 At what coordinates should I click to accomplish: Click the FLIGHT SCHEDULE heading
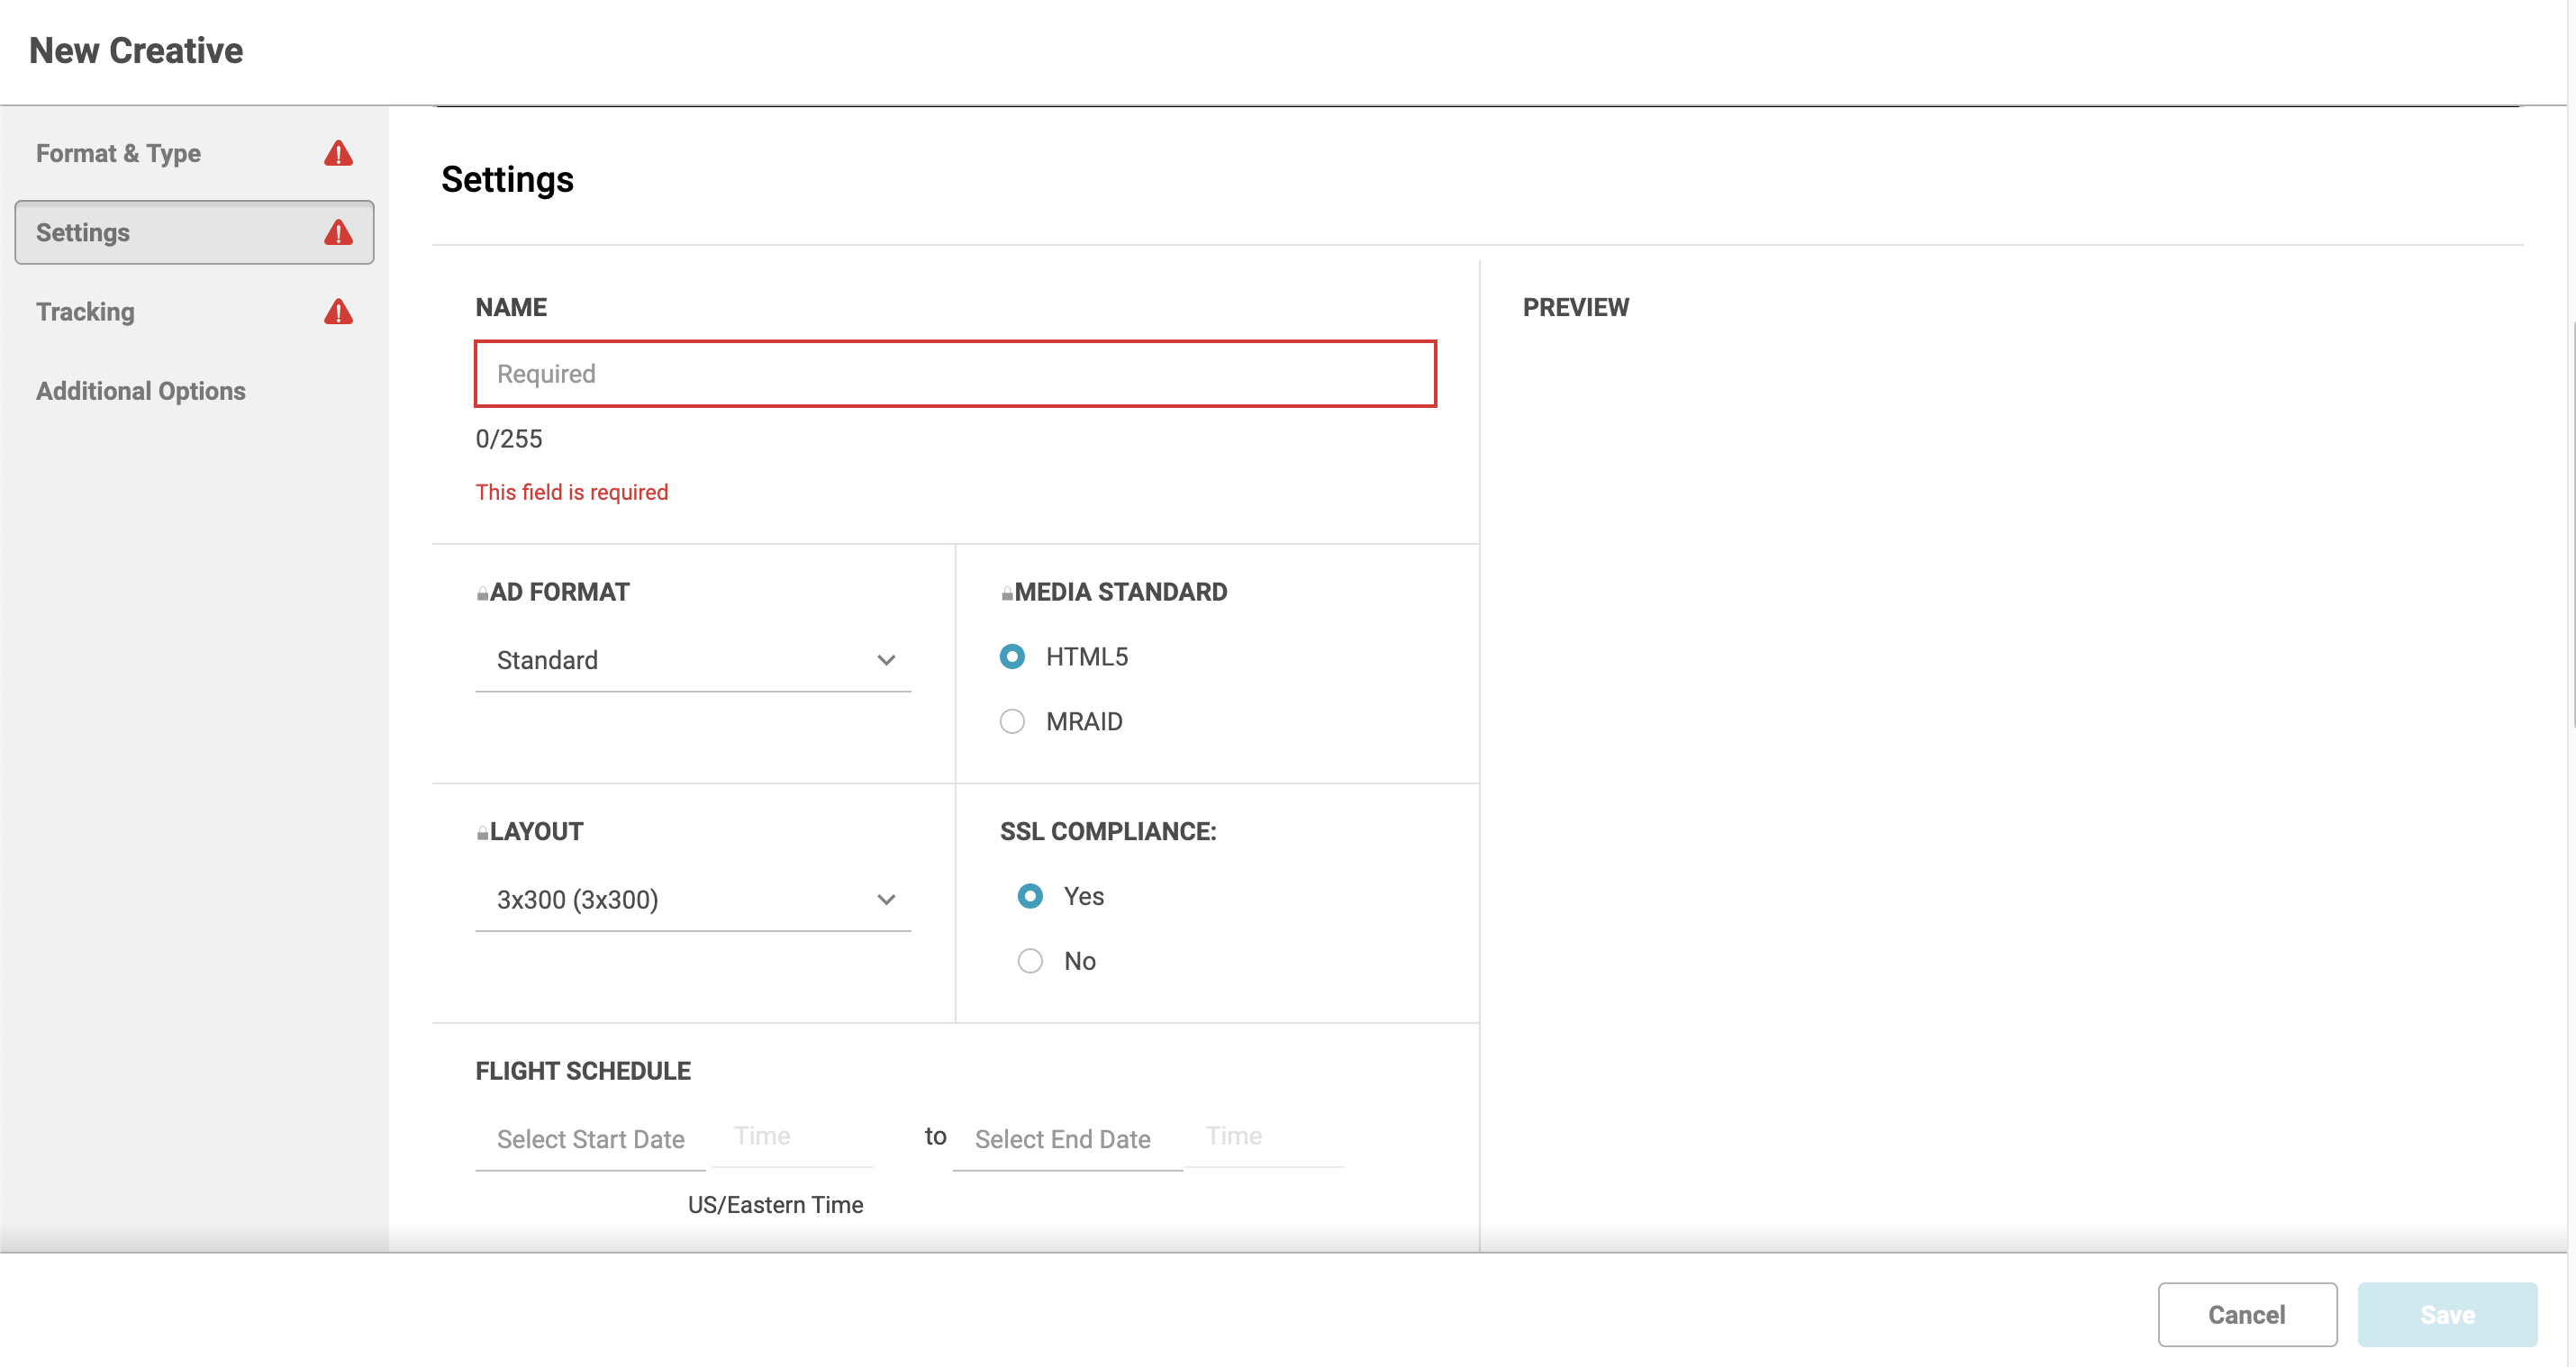pyautogui.click(x=583, y=1071)
